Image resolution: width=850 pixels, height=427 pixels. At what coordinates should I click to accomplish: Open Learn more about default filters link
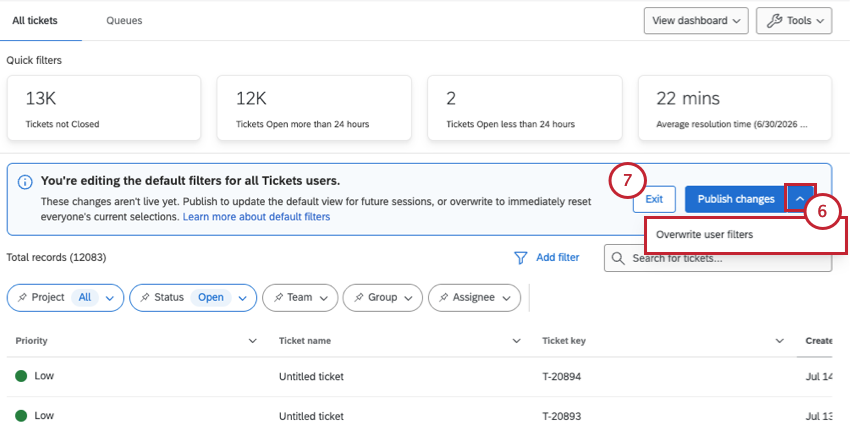[256, 217]
